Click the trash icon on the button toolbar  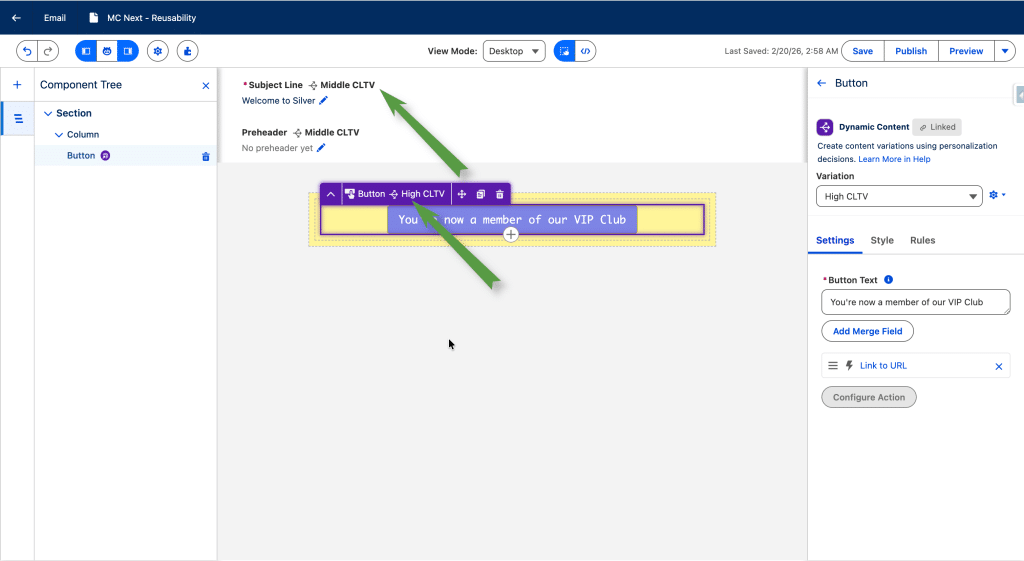pos(500,194)
